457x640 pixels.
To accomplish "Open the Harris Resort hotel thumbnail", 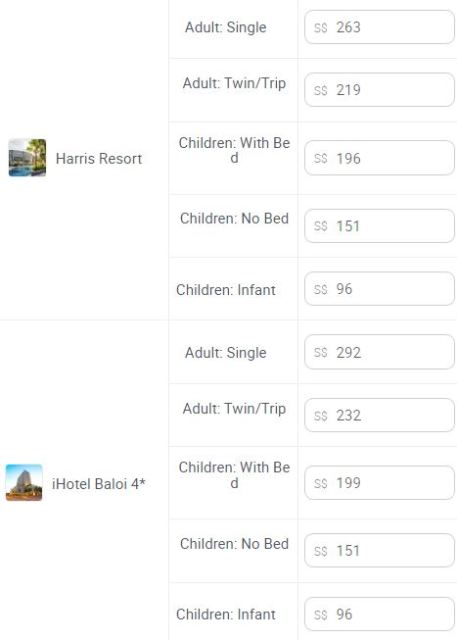I will [x=27, y=158].
